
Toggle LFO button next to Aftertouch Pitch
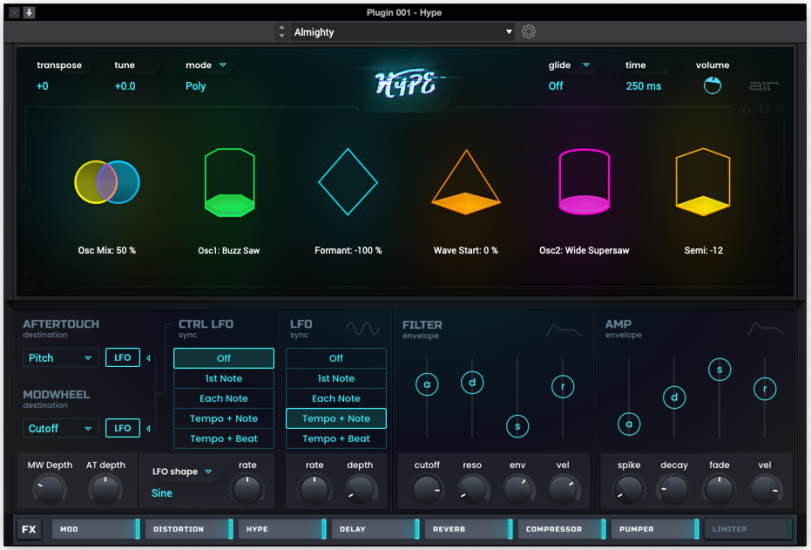[122, 358]
